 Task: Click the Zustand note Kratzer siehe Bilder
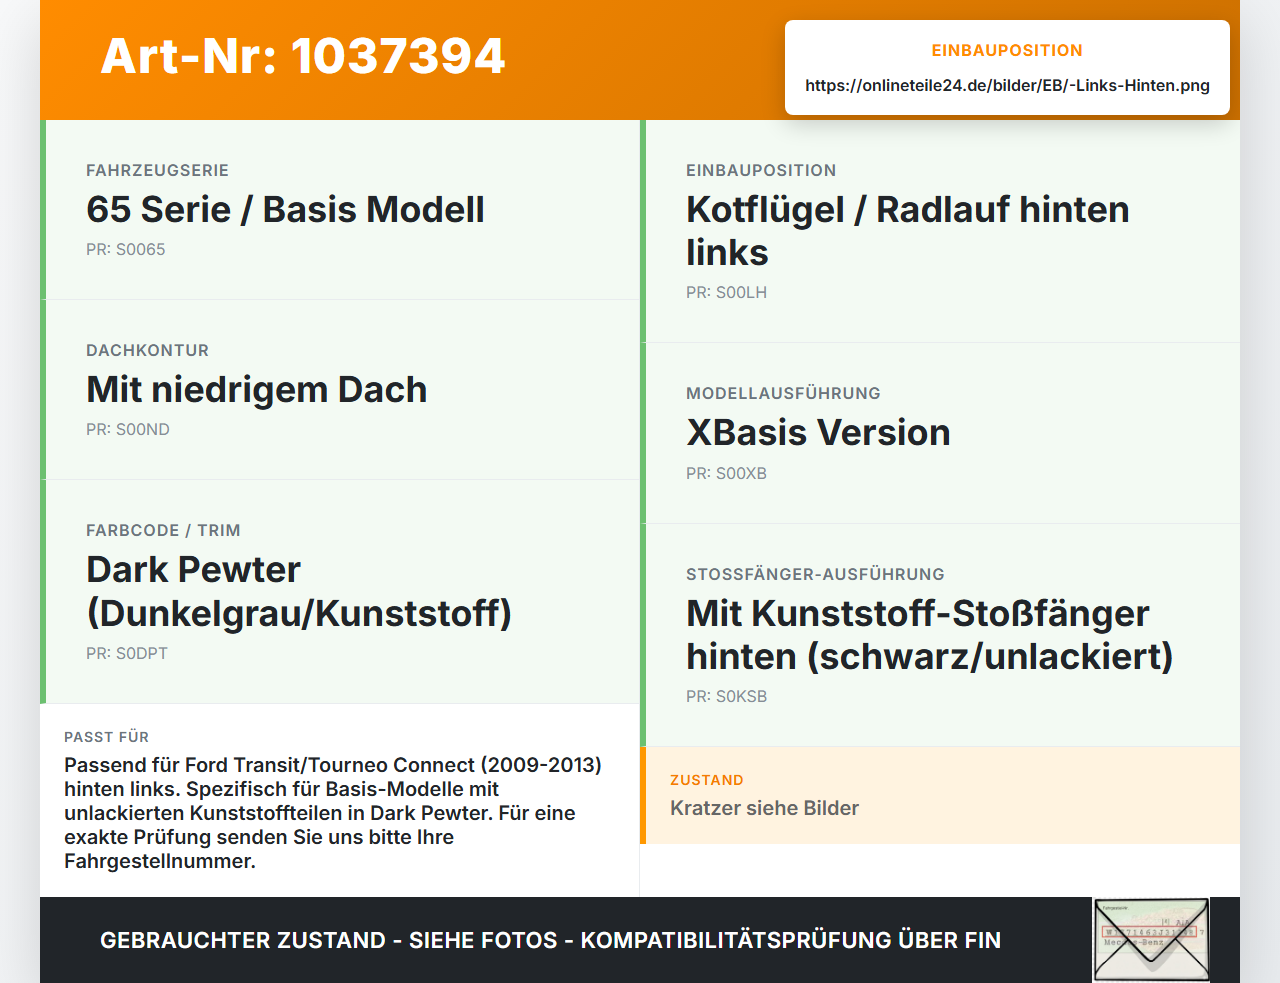[x=764, y=808]
